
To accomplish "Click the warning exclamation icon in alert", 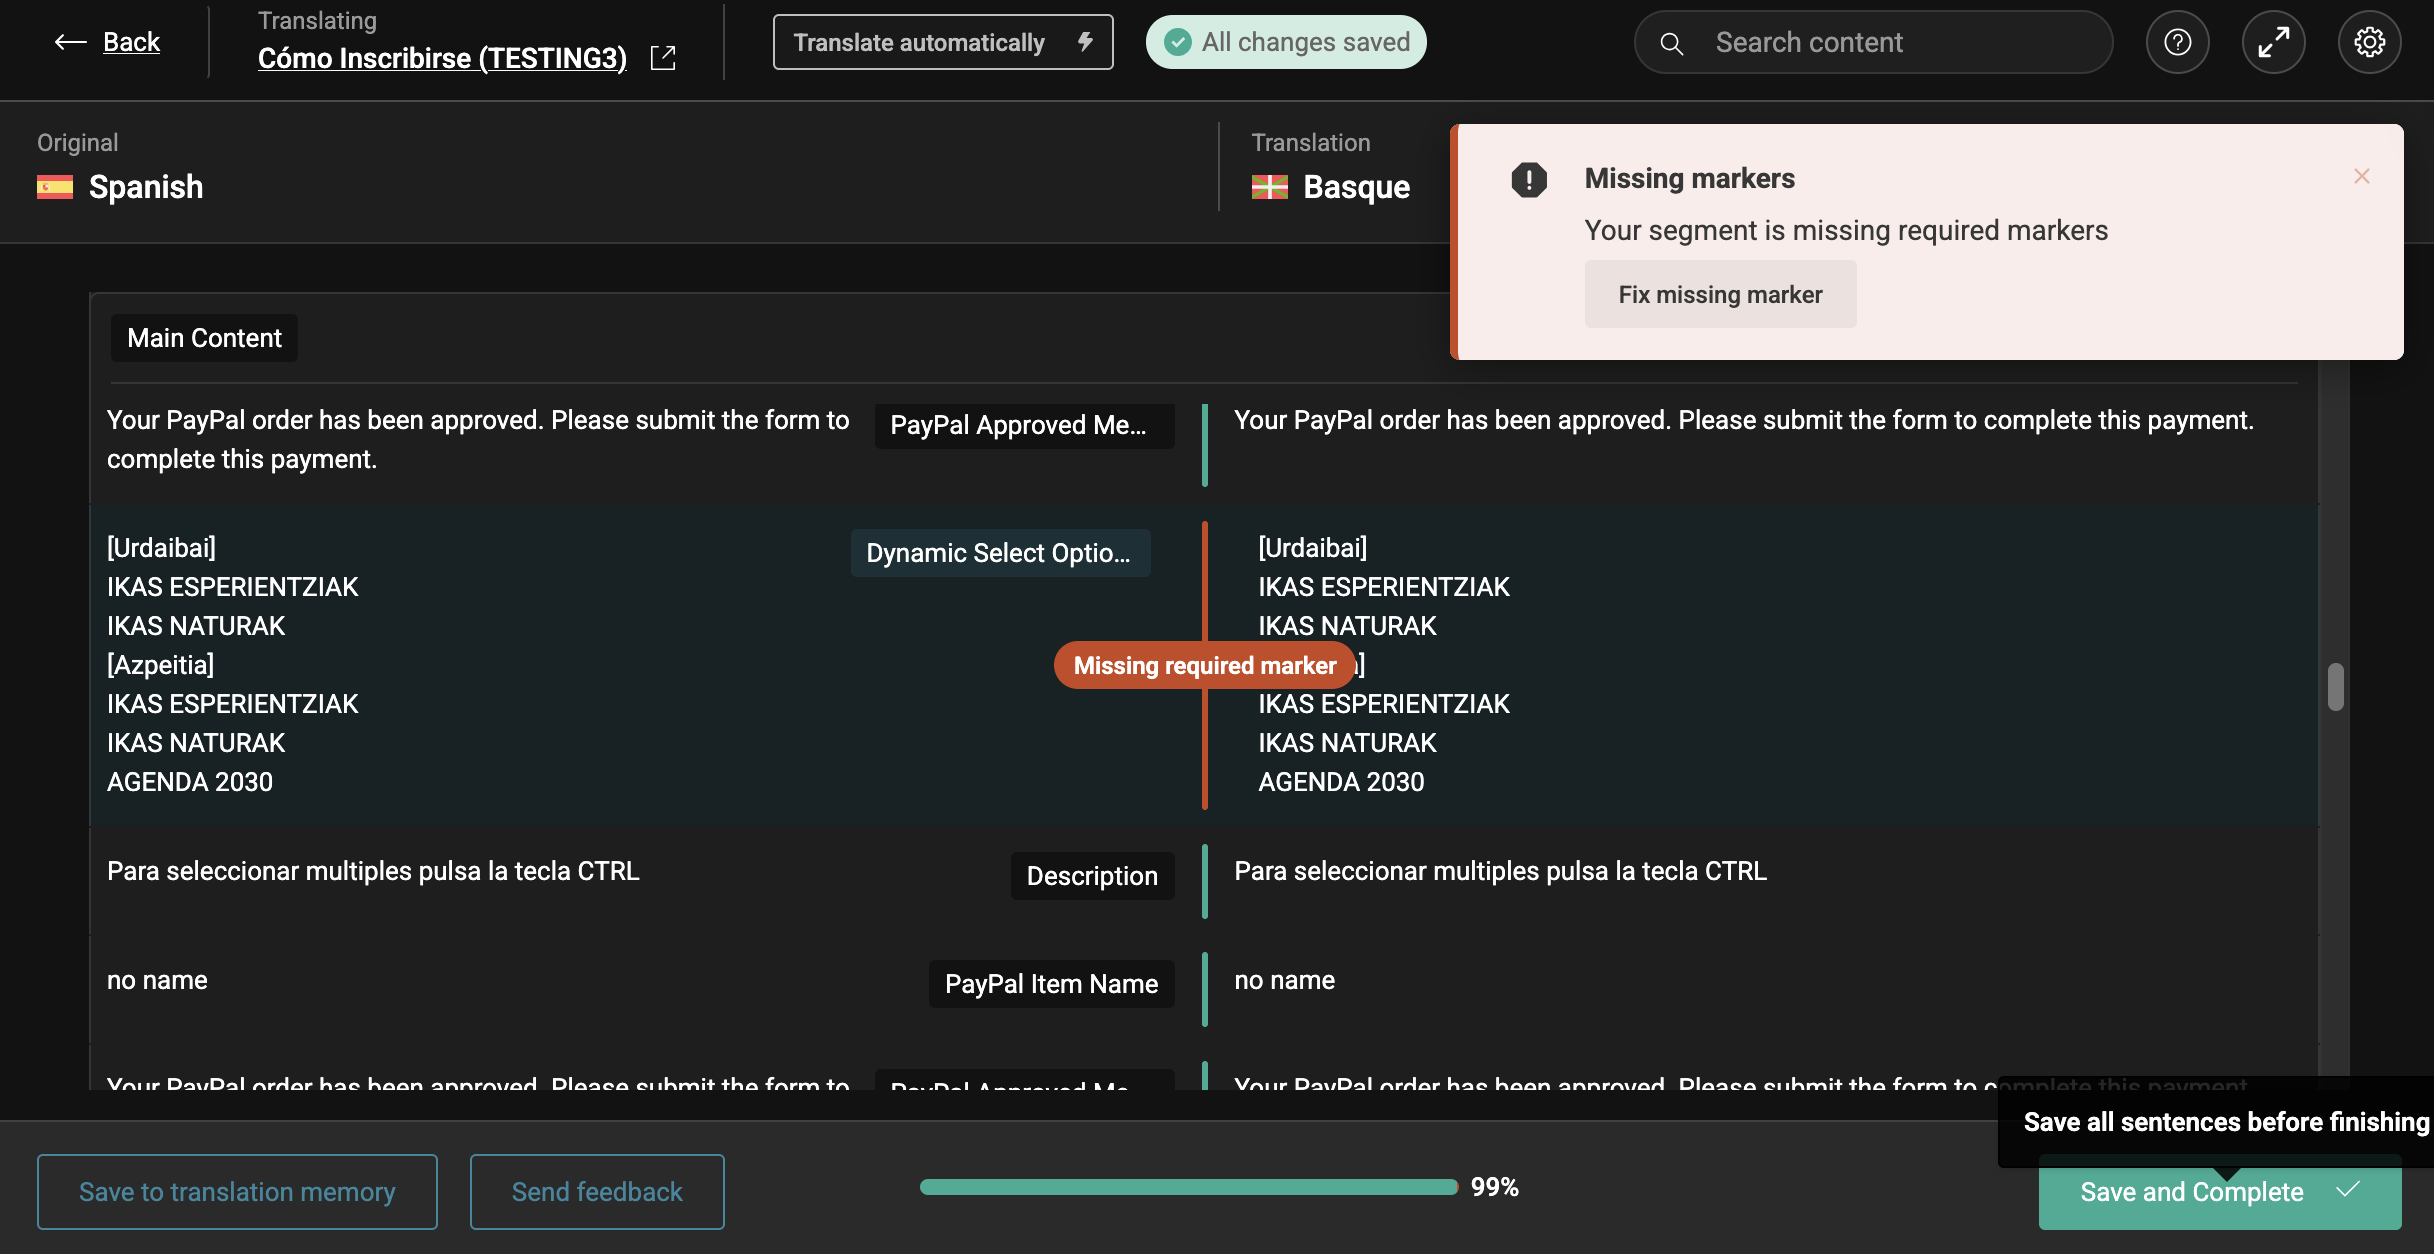I will tap(1528, 180).
